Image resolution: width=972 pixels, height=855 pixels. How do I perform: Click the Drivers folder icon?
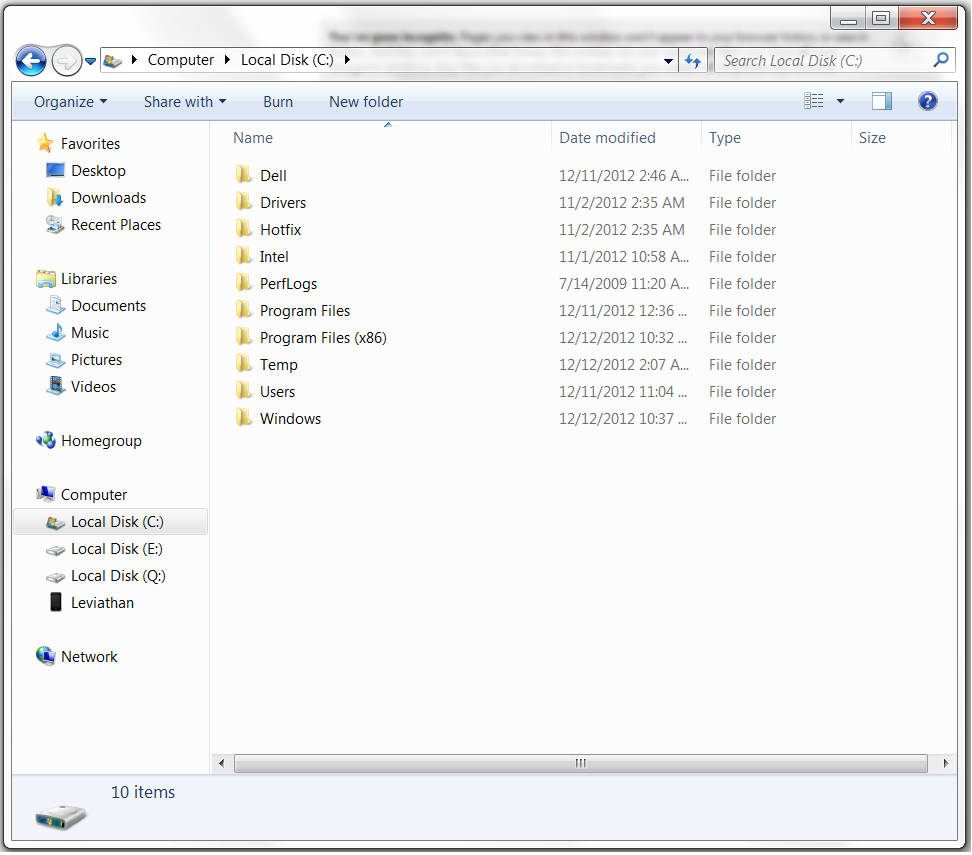tap(244, 202)
